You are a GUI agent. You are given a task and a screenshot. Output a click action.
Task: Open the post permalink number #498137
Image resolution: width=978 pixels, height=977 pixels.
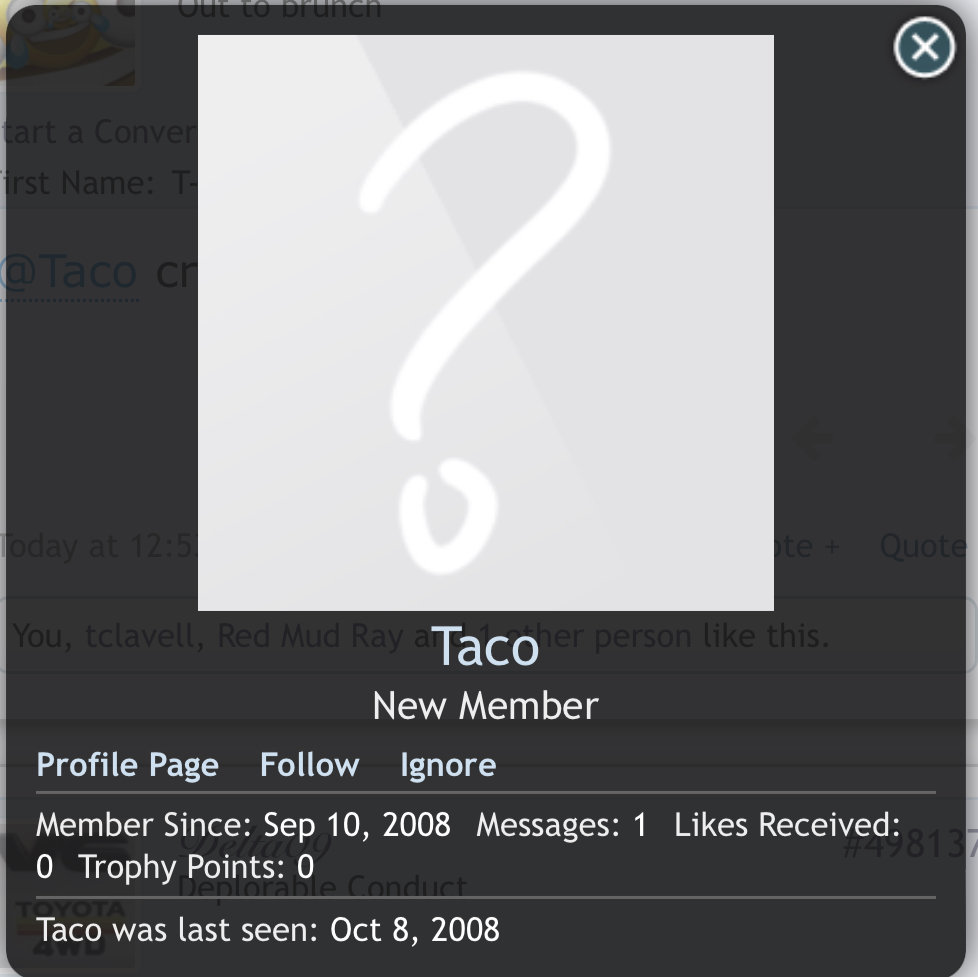pos(909,846)
